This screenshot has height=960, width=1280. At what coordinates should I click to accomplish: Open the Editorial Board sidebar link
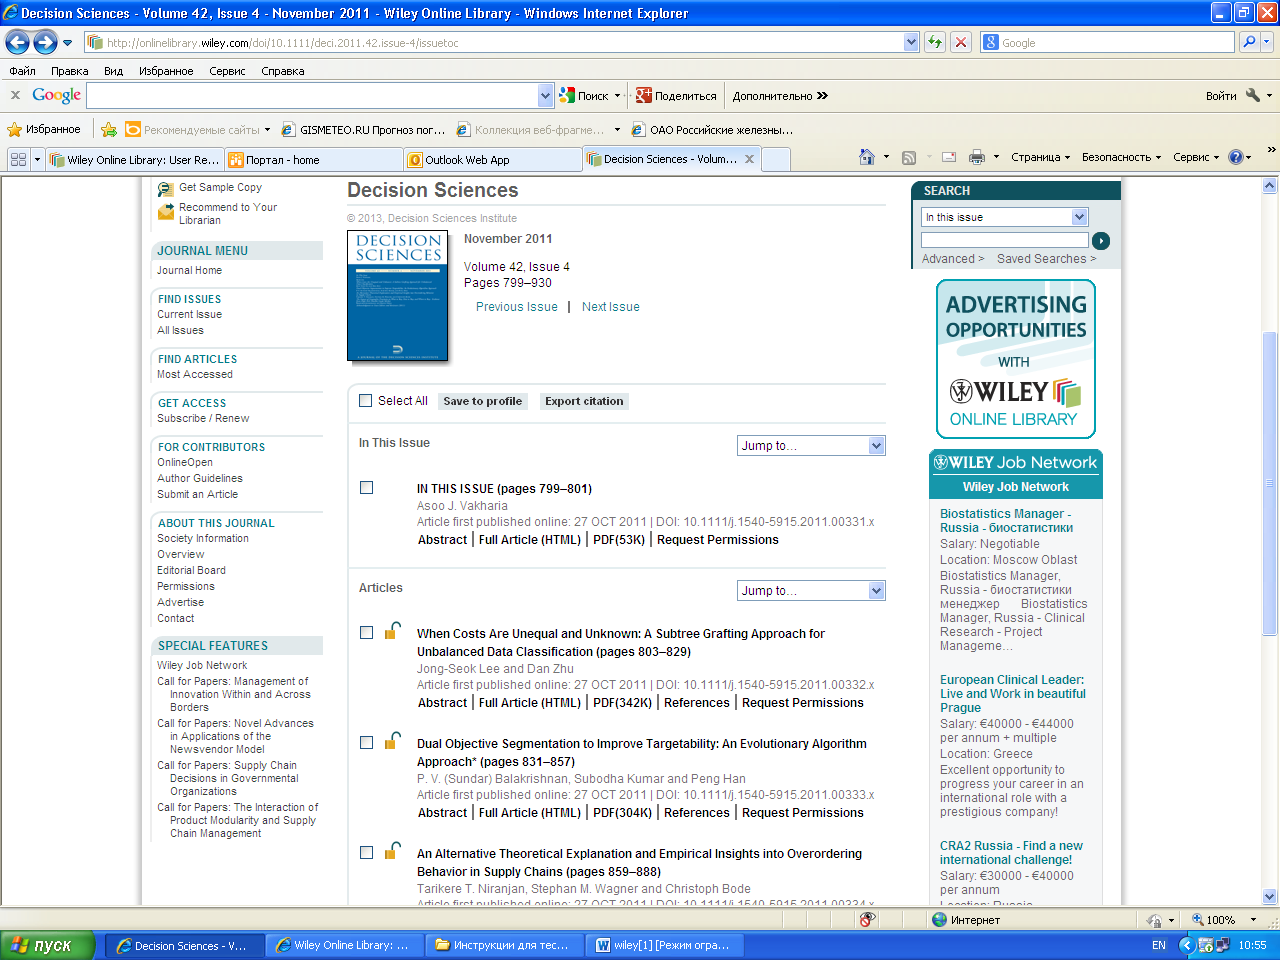[x=191, y=570]
